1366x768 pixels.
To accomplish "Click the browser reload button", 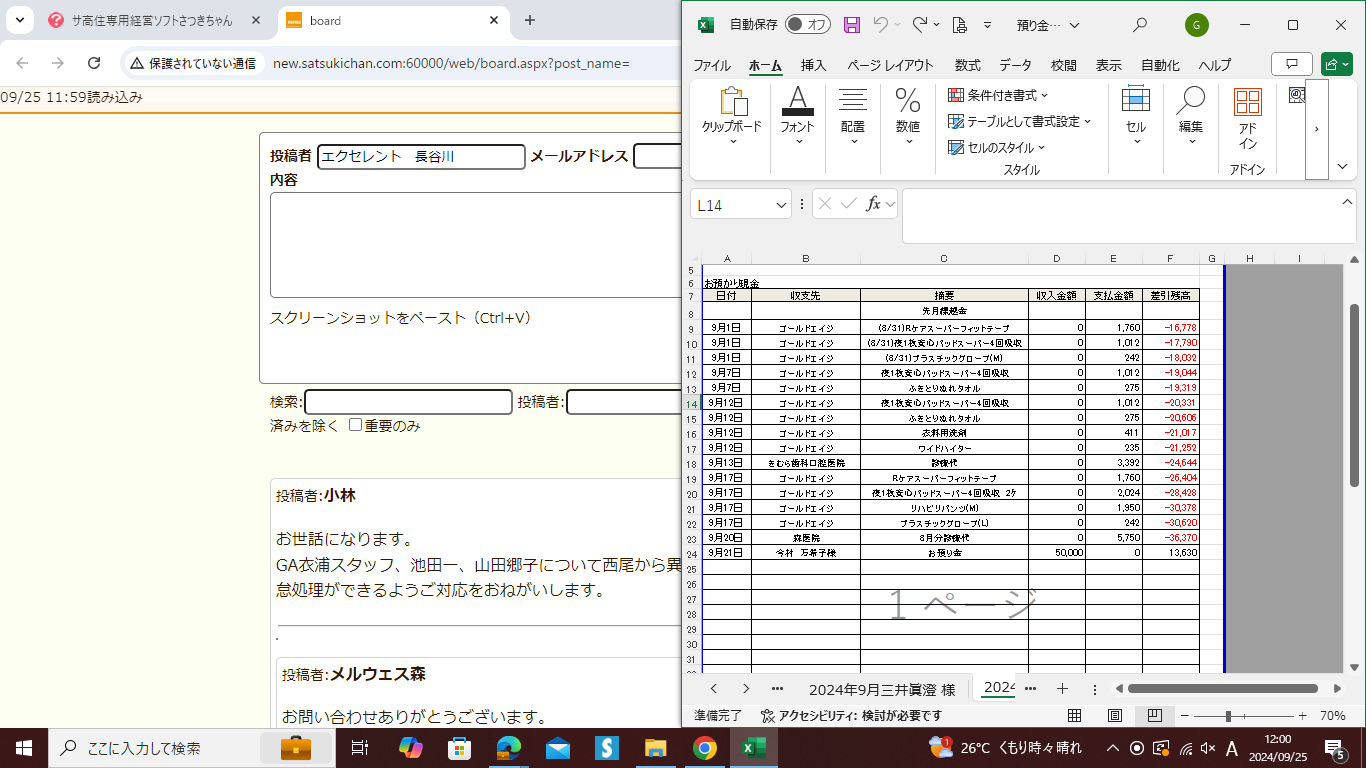I will (x=94, y=63).
